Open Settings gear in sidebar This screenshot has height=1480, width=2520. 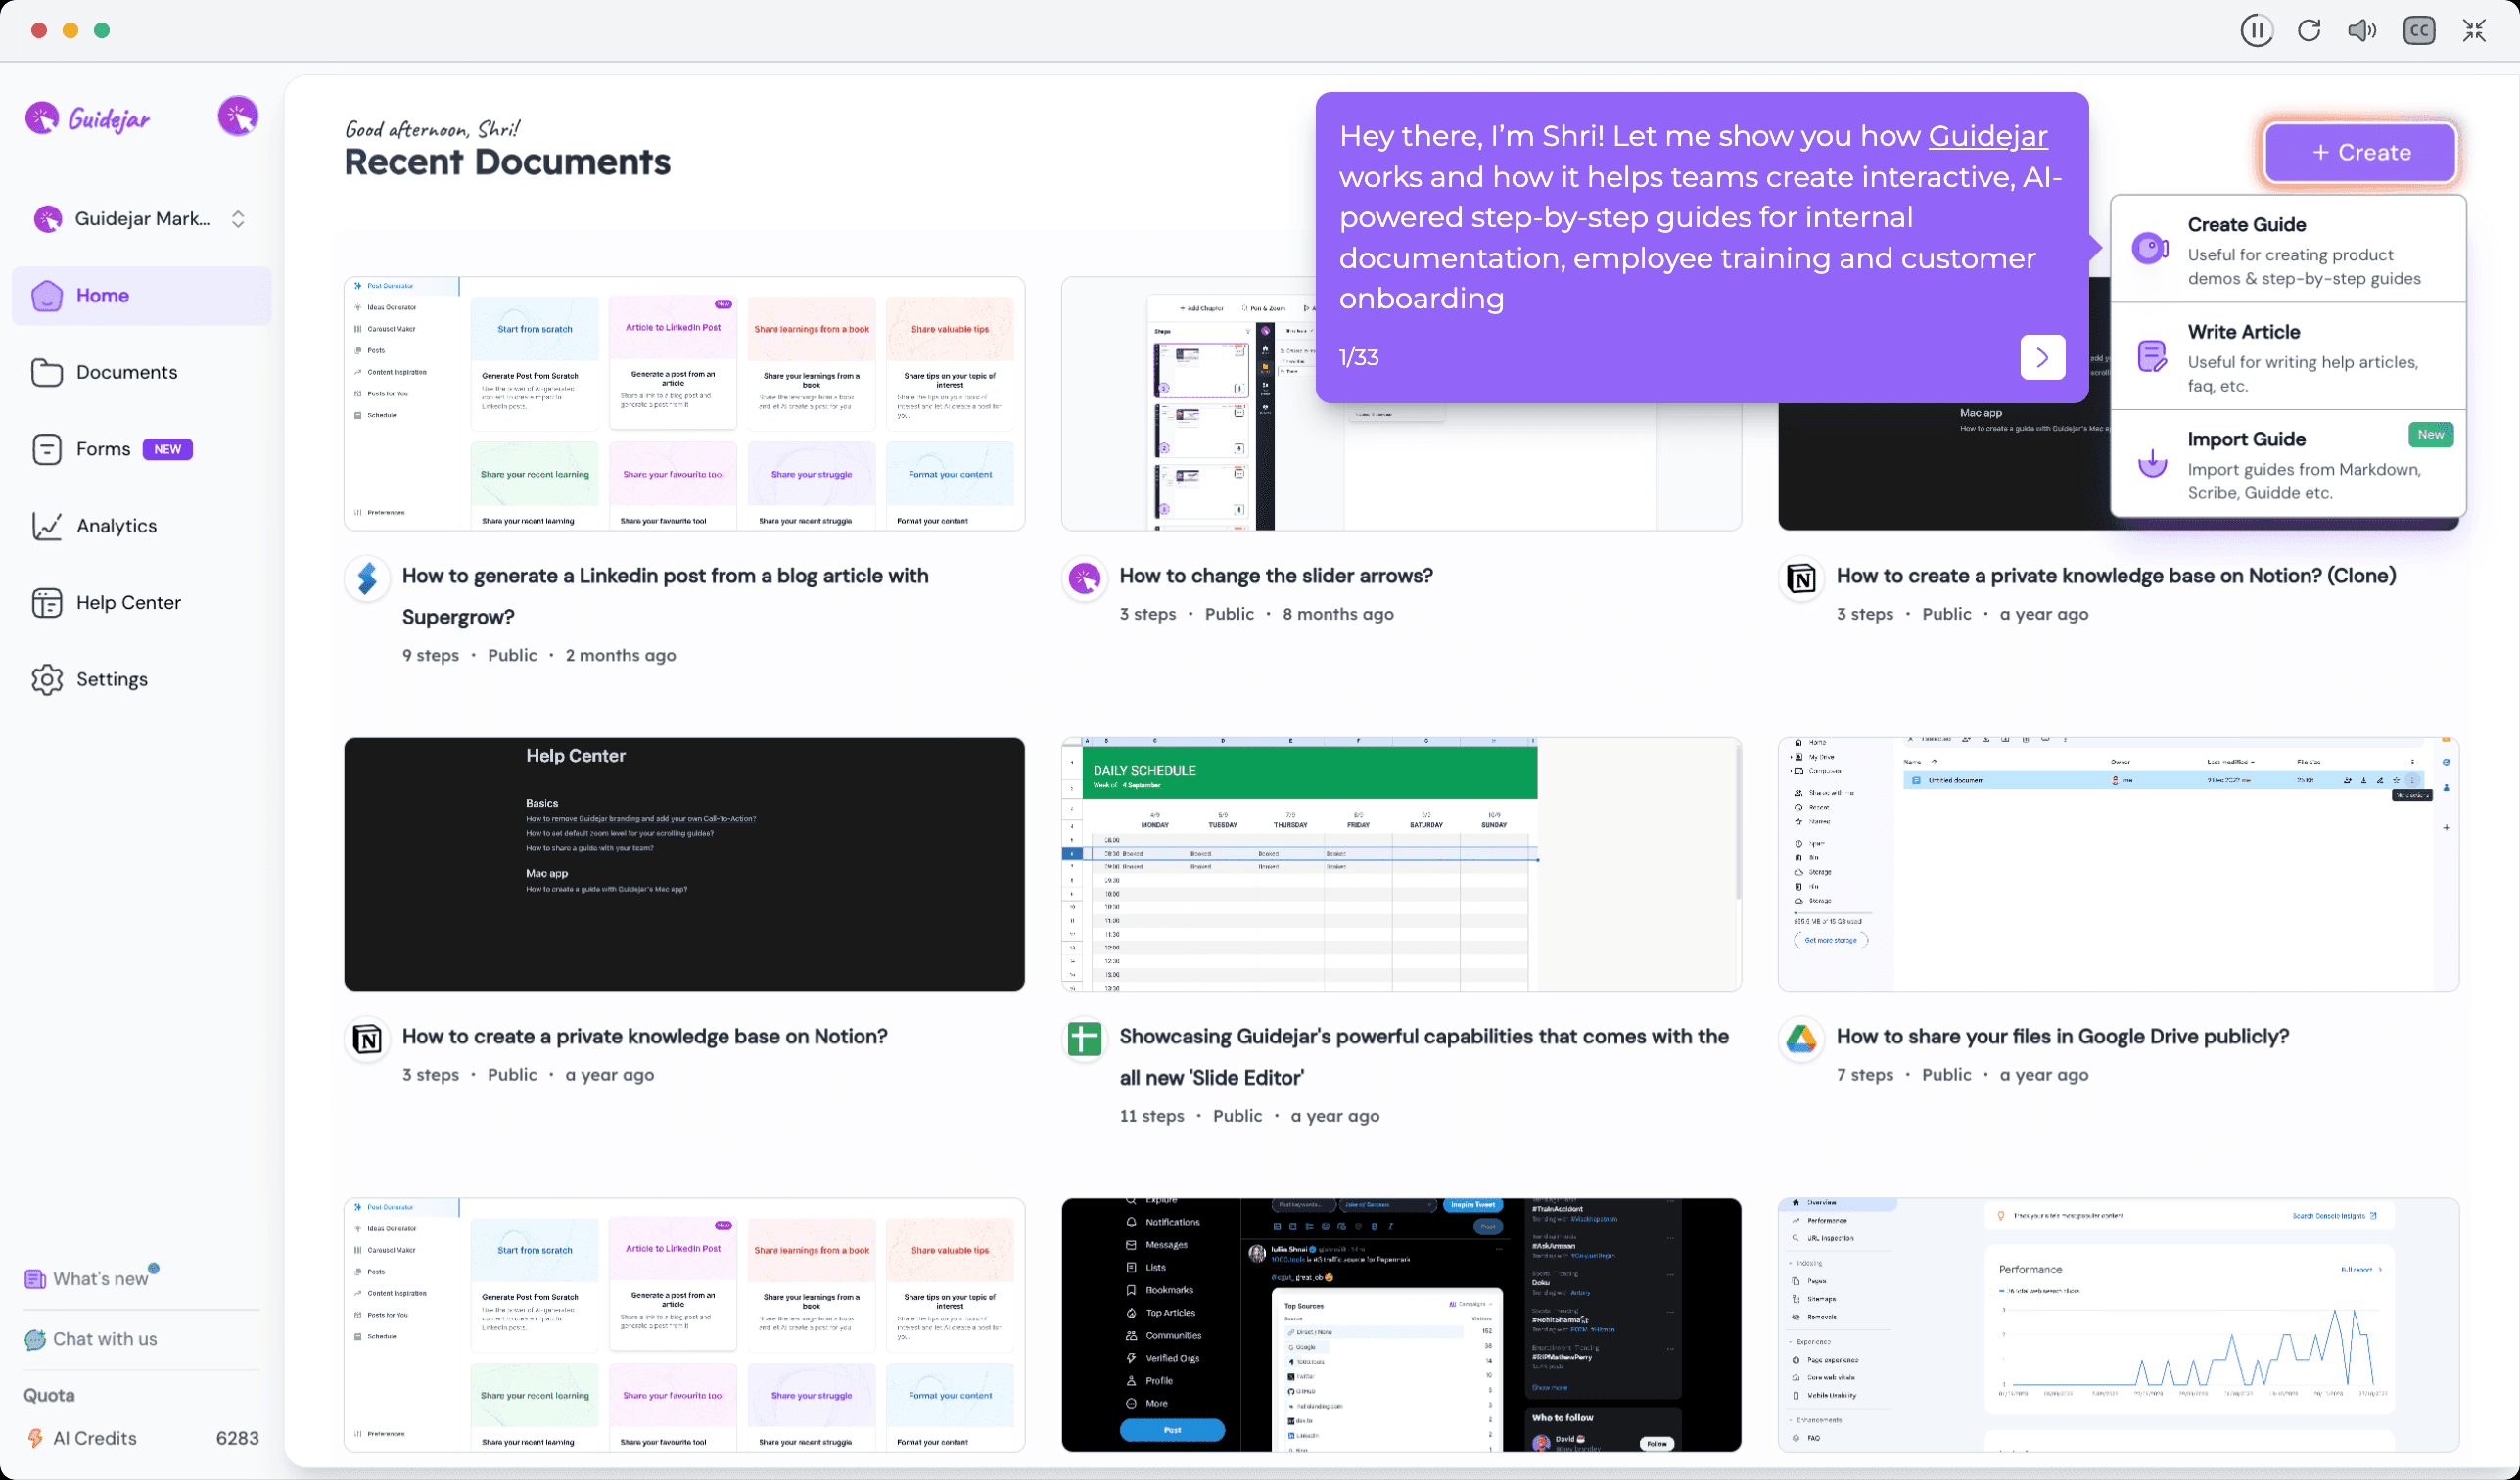[x=47, y=679]
